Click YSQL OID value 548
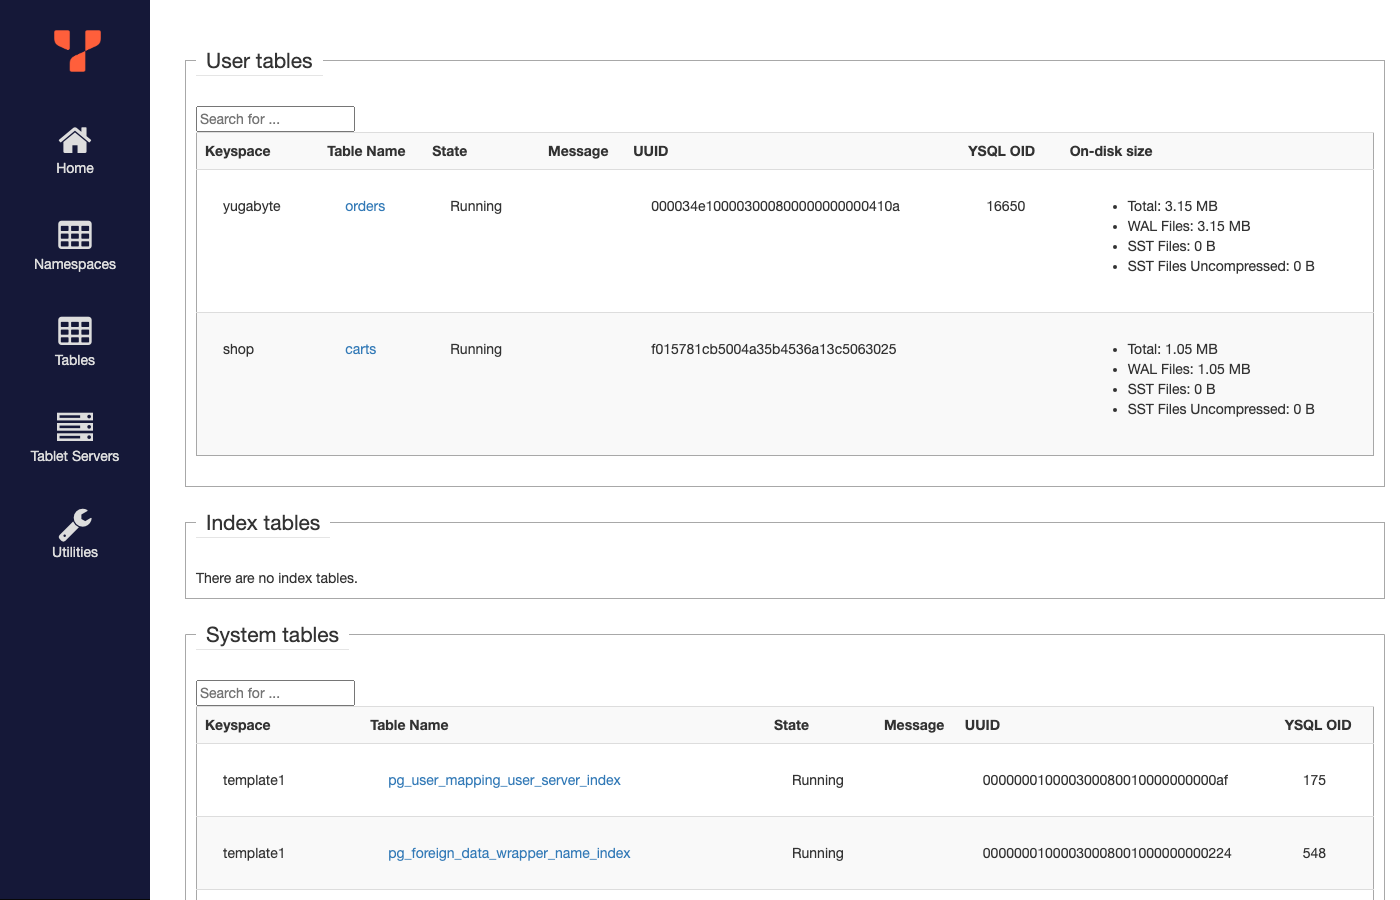The image size is (1400, 900). tap(1314, 853)
